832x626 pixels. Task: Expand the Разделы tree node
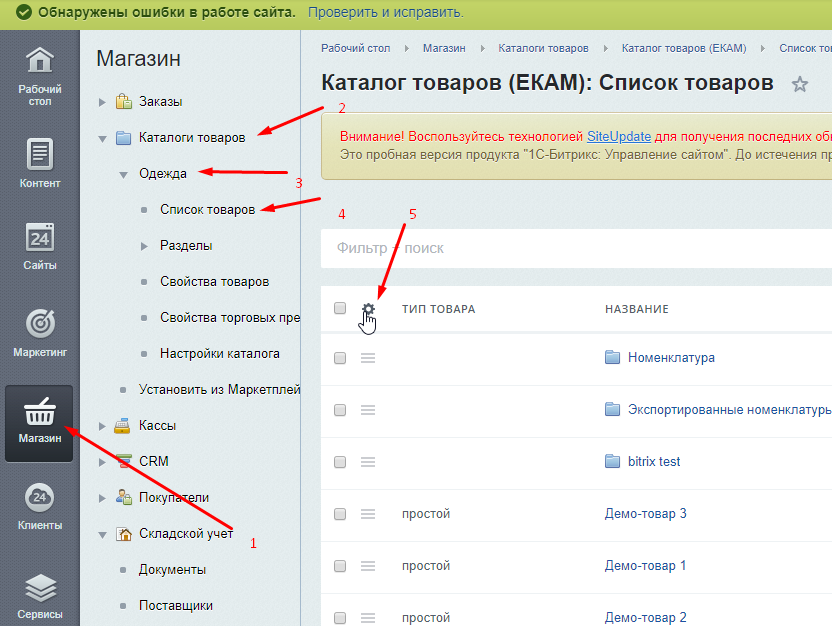[x=144, y=246]
